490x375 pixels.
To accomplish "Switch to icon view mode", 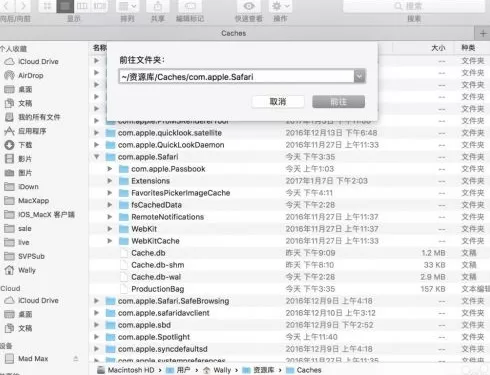I will 47,6.
